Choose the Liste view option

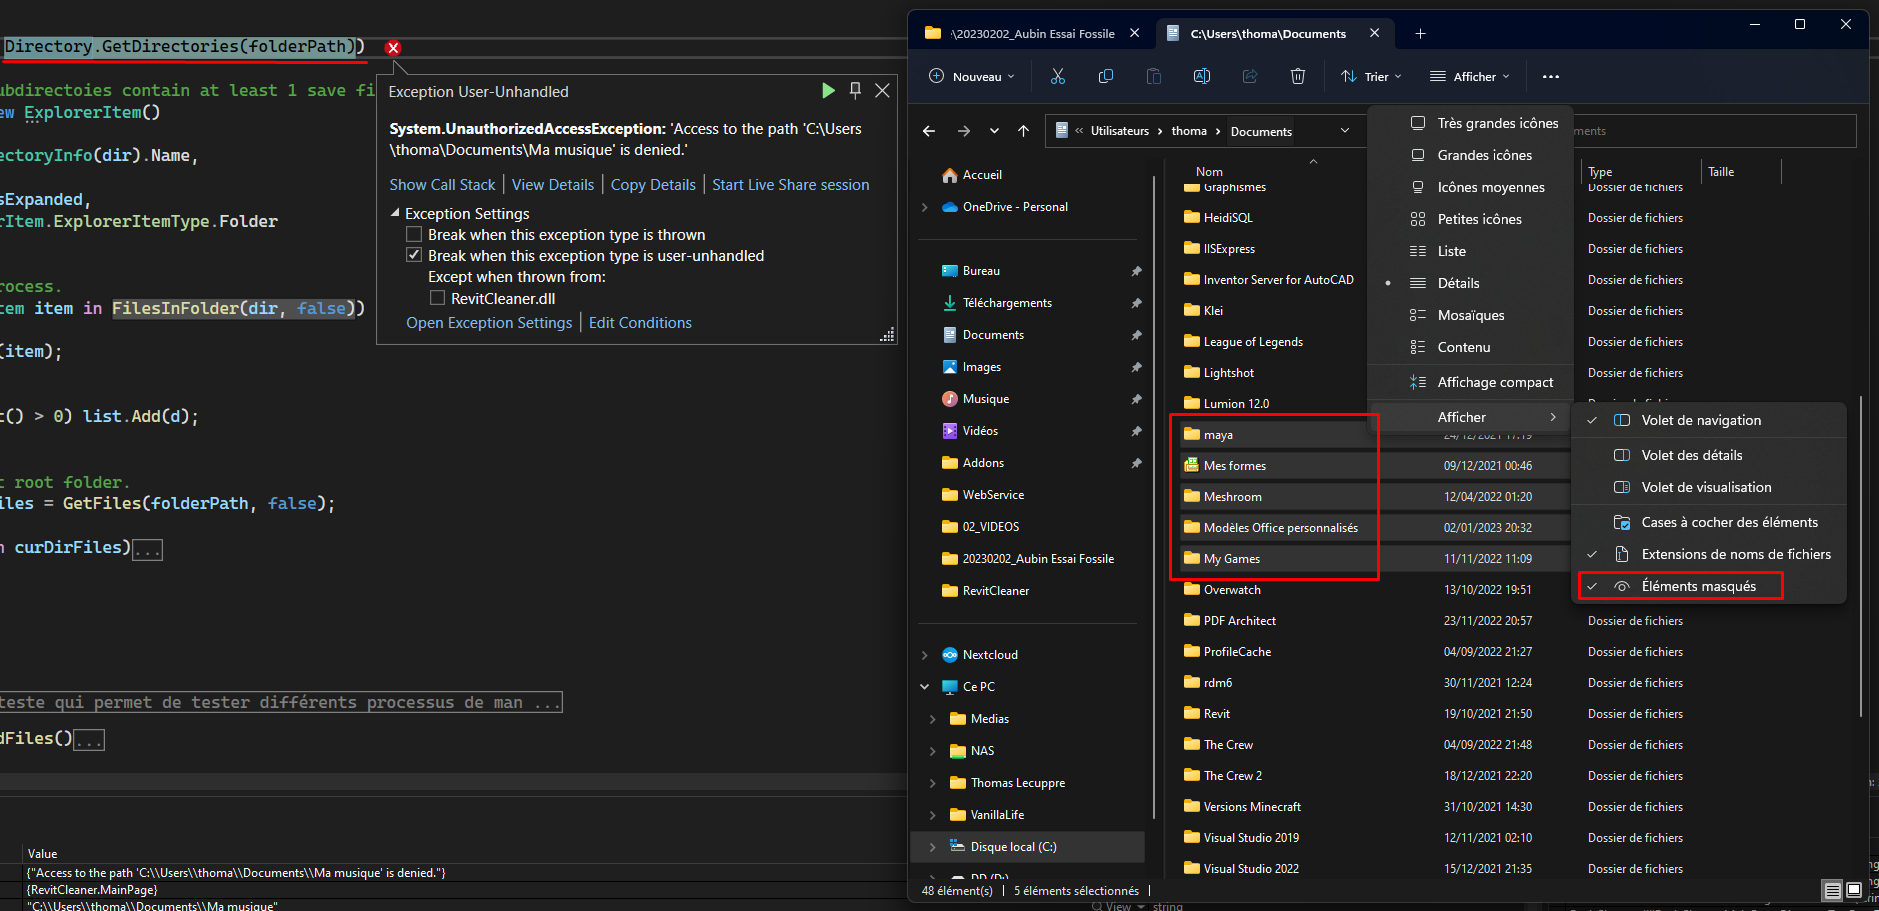pos(1470,251)
